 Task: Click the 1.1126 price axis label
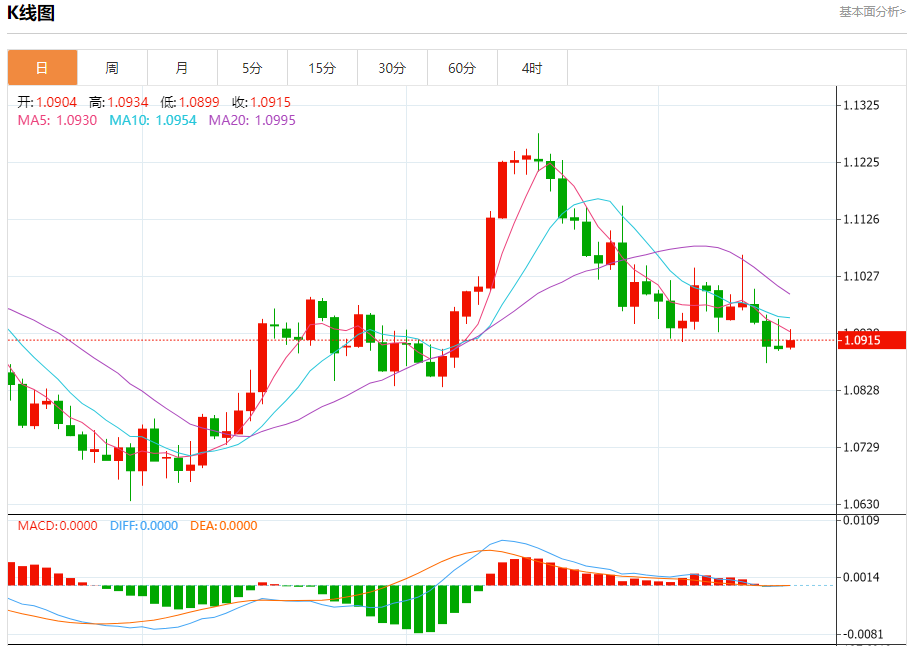[x=861, y=220]
